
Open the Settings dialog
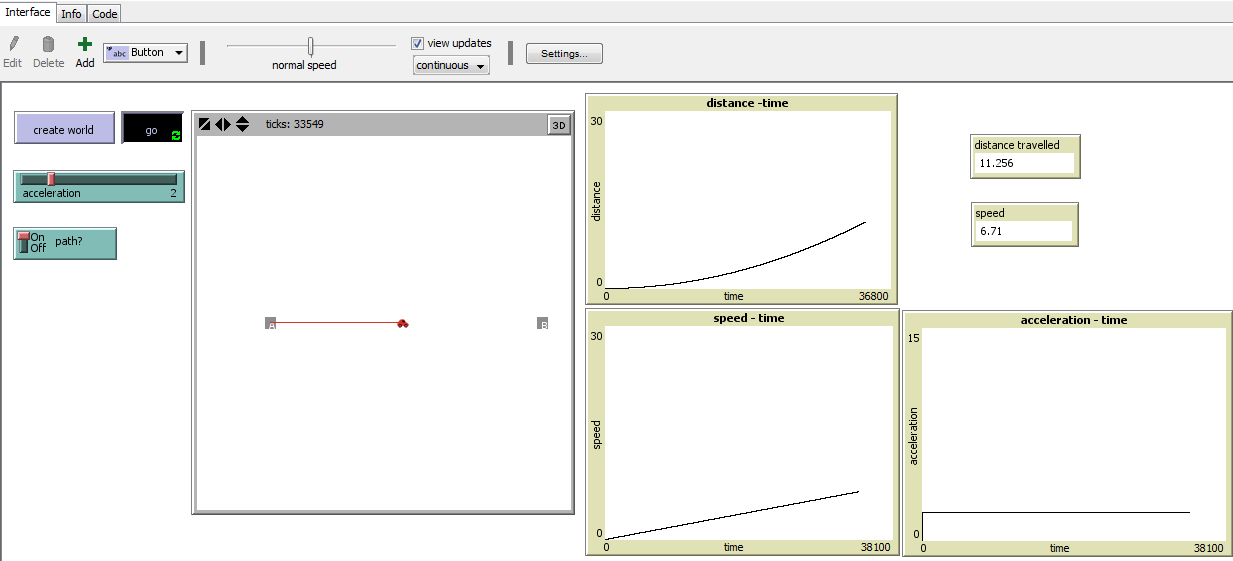click(x=564, y=54)
